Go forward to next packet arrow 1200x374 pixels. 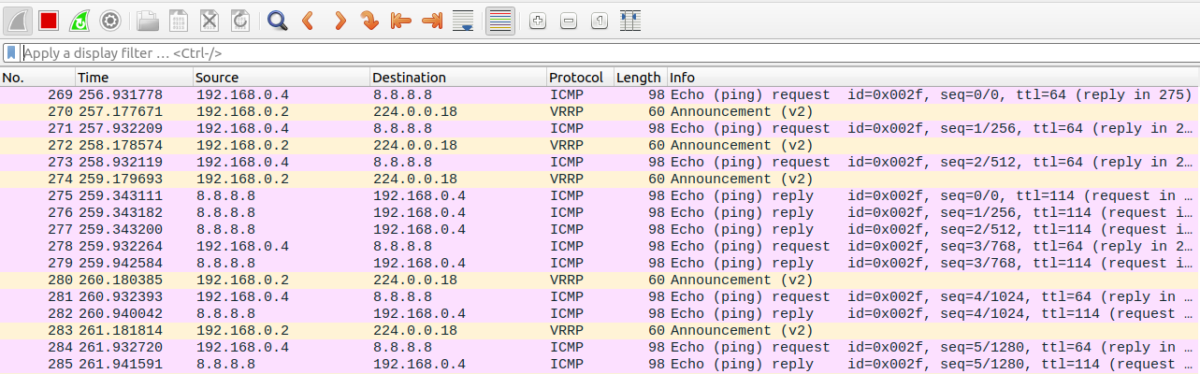(x=339, y=19)
